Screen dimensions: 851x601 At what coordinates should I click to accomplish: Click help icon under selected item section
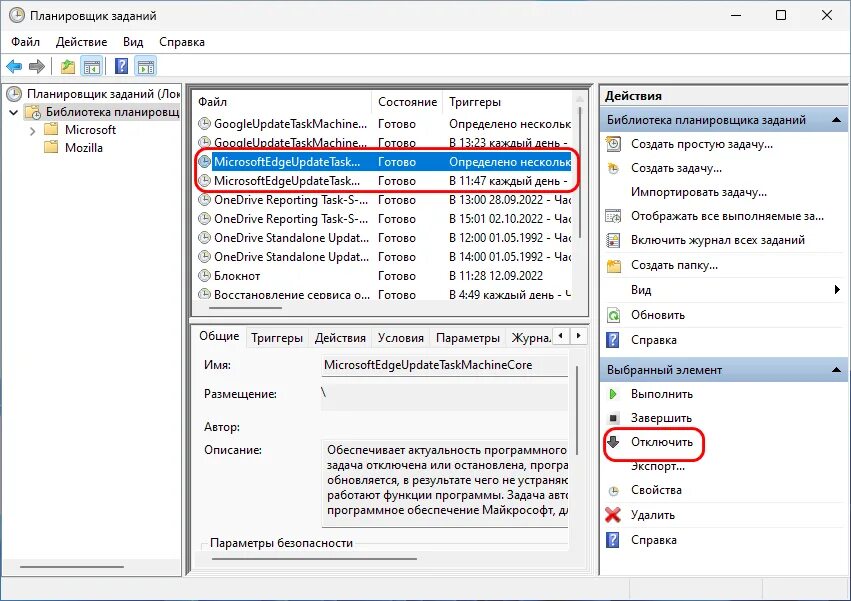[613, 540]
